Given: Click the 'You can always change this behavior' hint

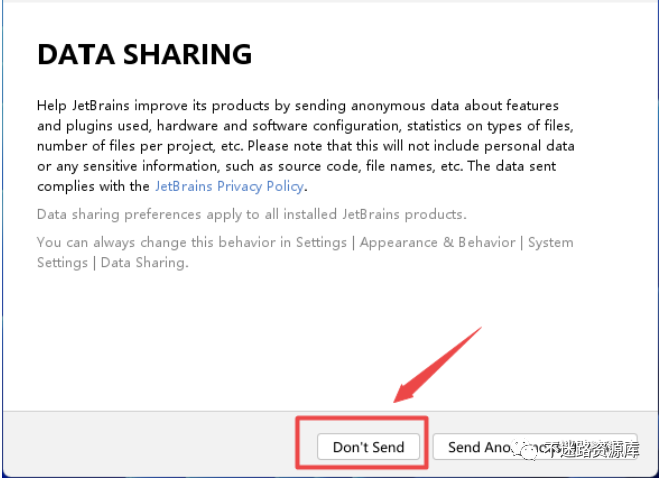Looking at the screenshot, I should 305,252.
